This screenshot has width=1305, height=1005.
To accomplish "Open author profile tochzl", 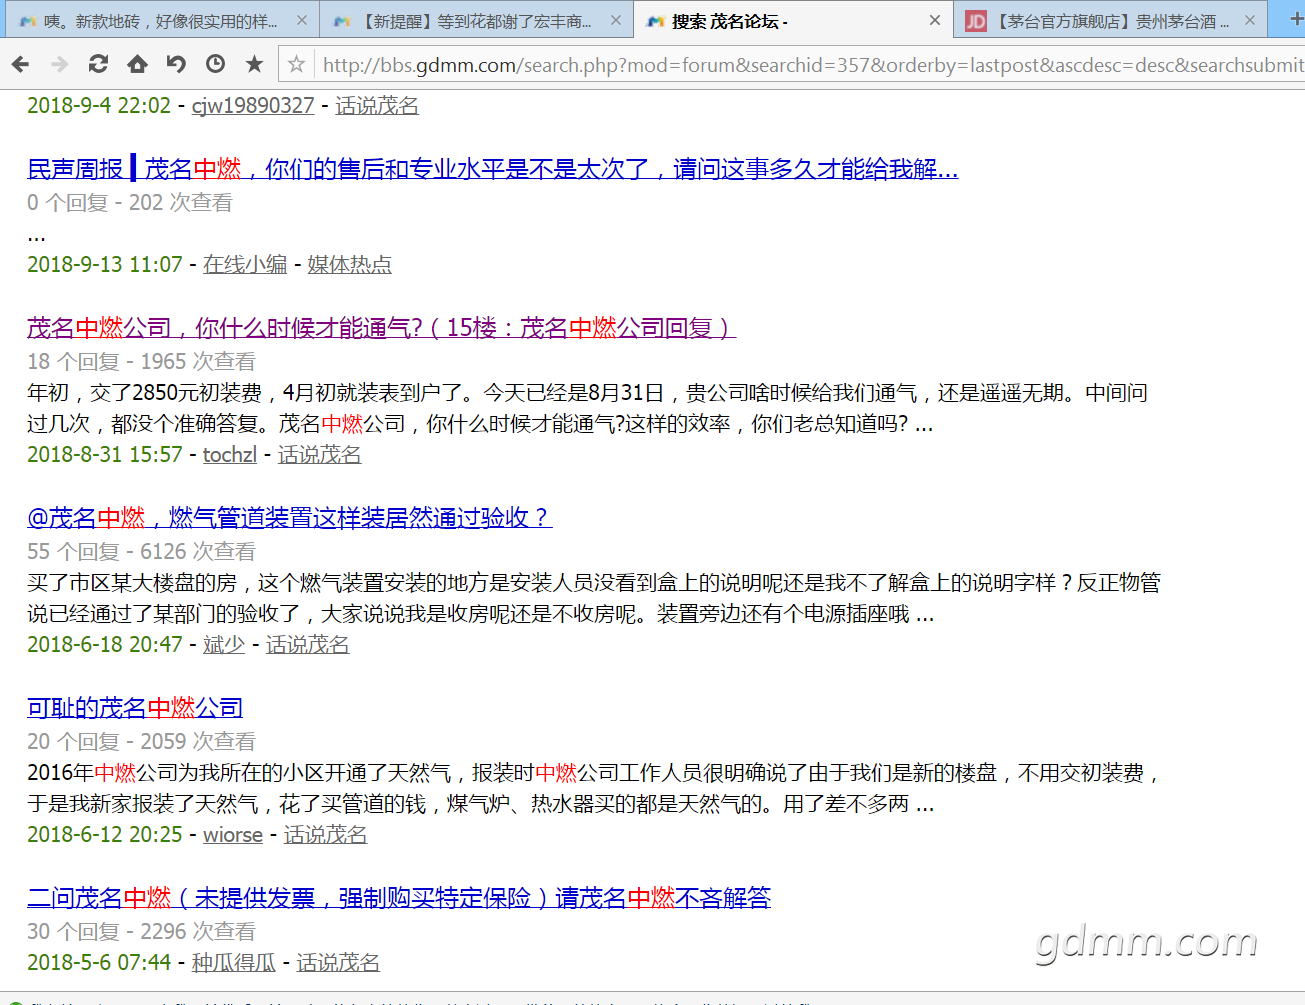I will click(x=230, y=455).
